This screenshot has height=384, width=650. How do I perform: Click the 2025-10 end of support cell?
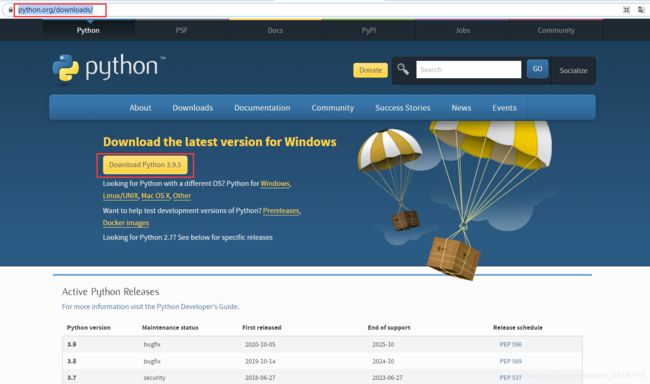coord(383,345)
